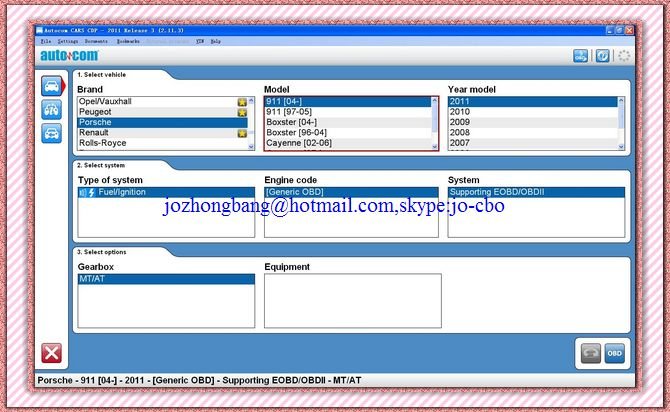Select model 911 [04-]
The height and width of the screenshot is (412, 670).
pos(348,101)
